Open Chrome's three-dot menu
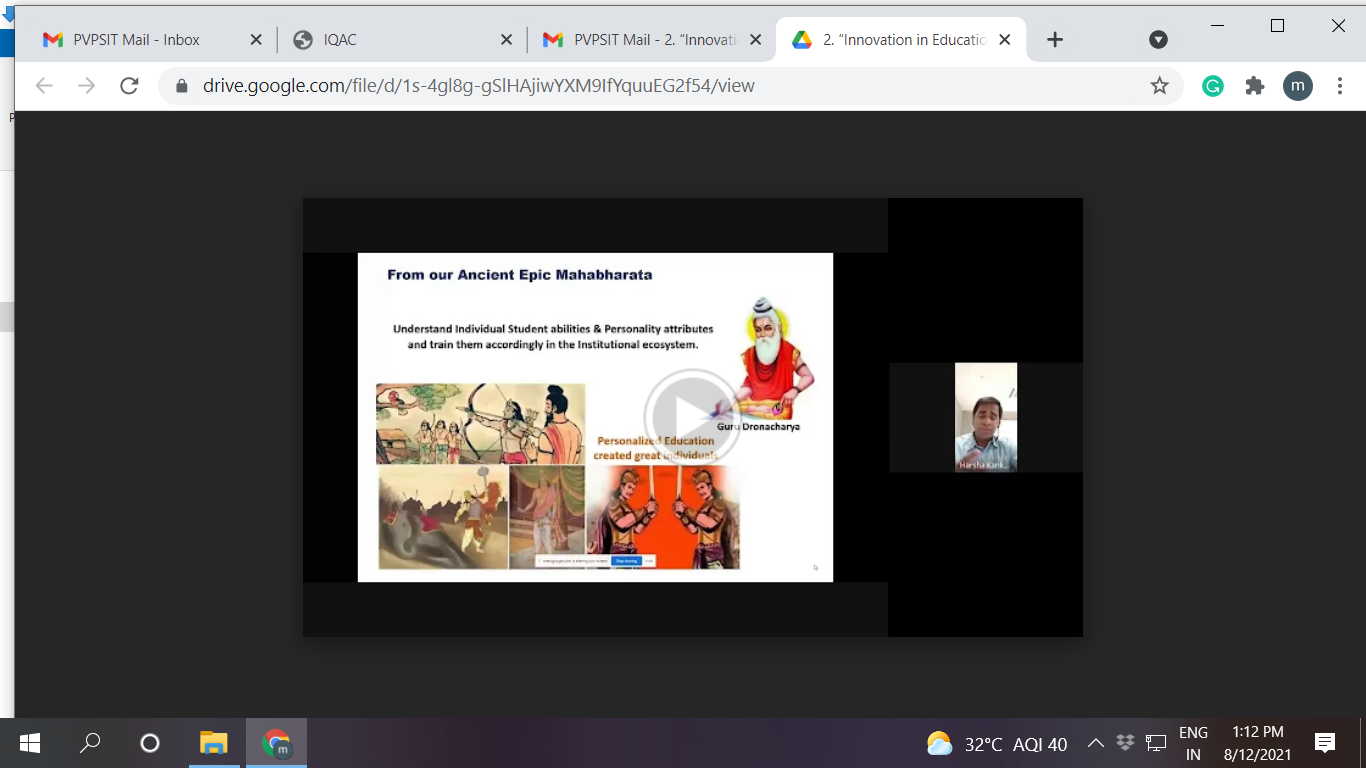 (x=1340, y=86)
